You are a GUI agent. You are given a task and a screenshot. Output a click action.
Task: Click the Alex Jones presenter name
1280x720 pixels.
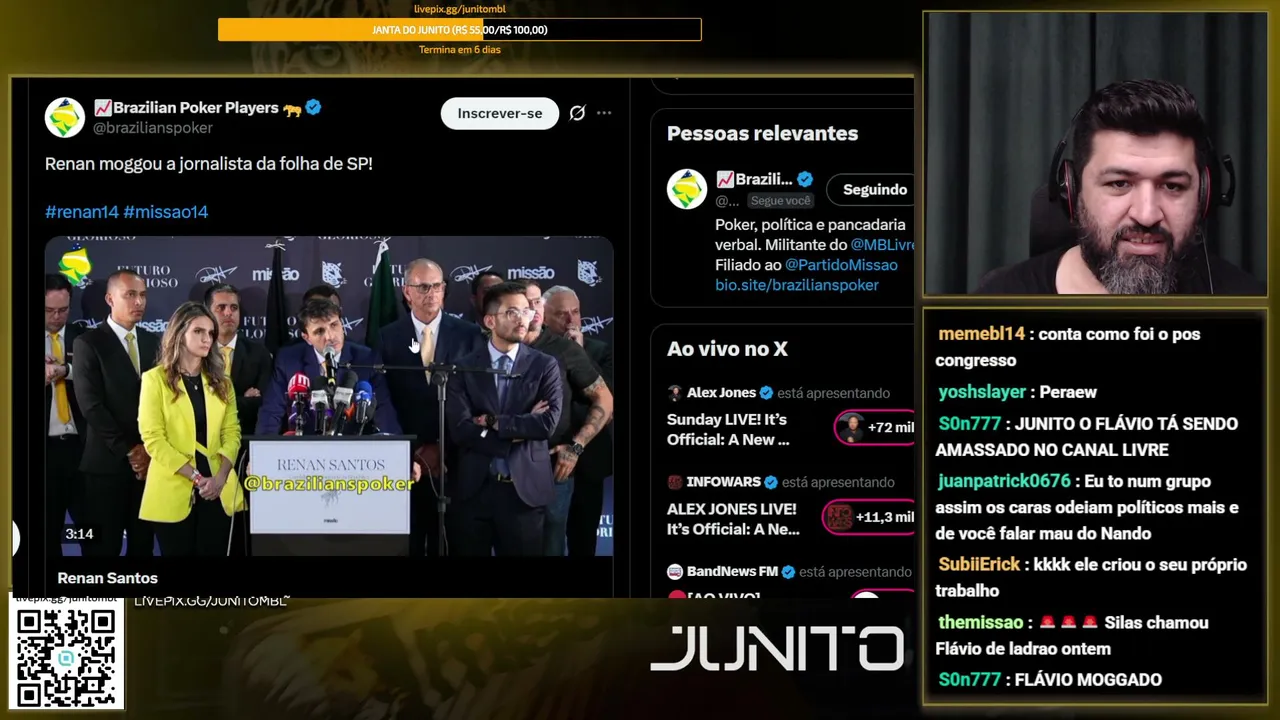(721, 393)
